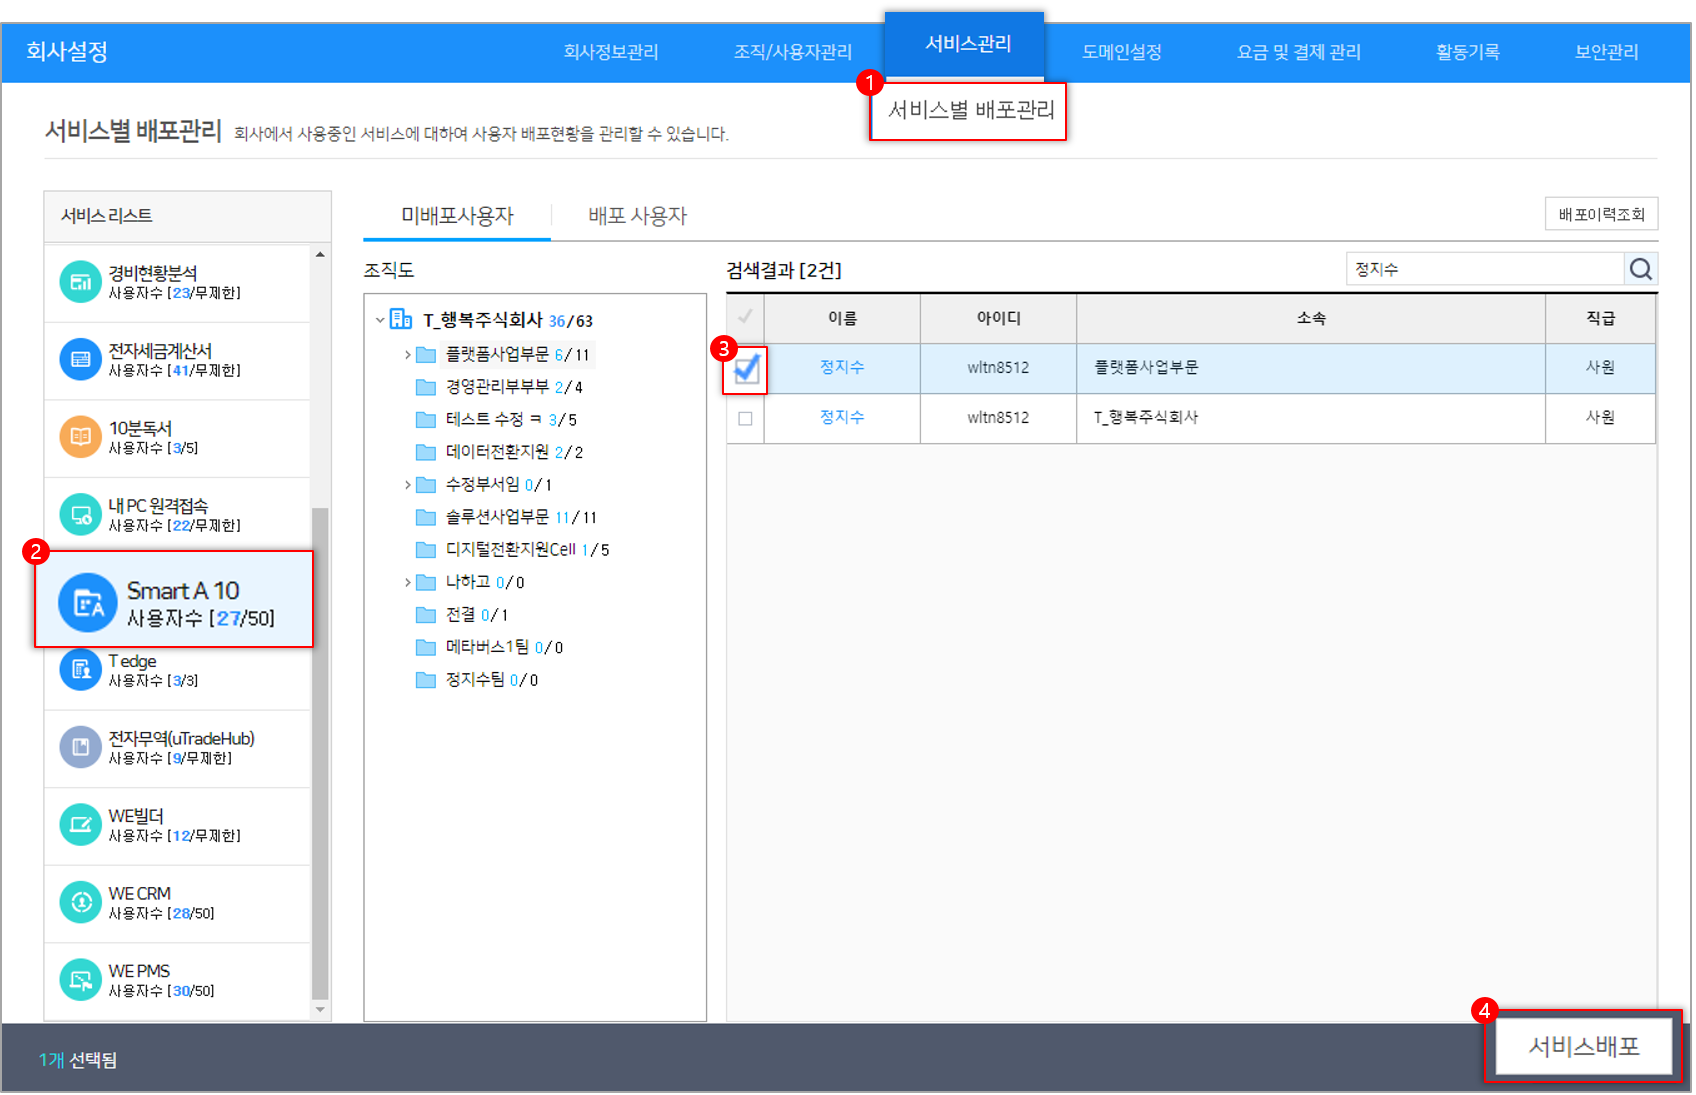This screenshot has height=1095, width=1696.
Task: Click the Tedge service icon
Action: click(80, 670)
